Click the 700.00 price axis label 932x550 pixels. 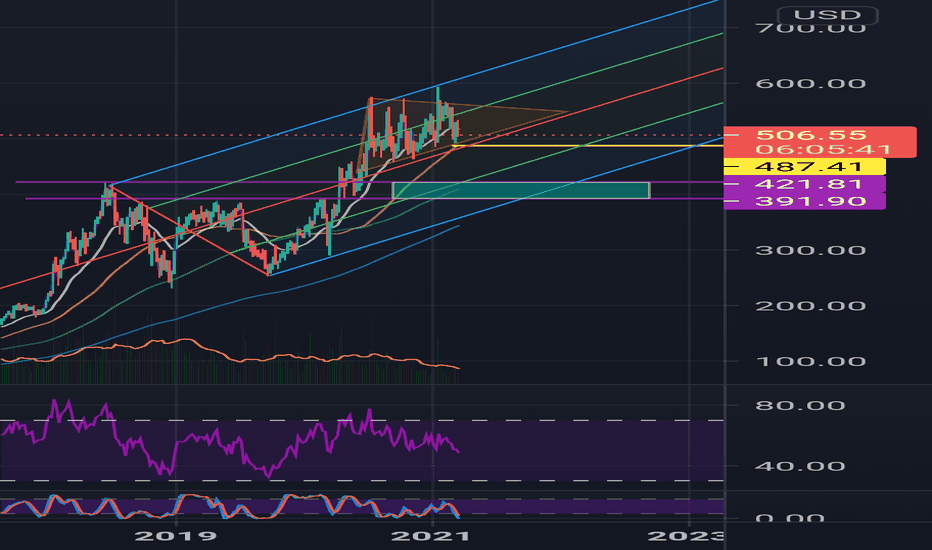[810, 27]
